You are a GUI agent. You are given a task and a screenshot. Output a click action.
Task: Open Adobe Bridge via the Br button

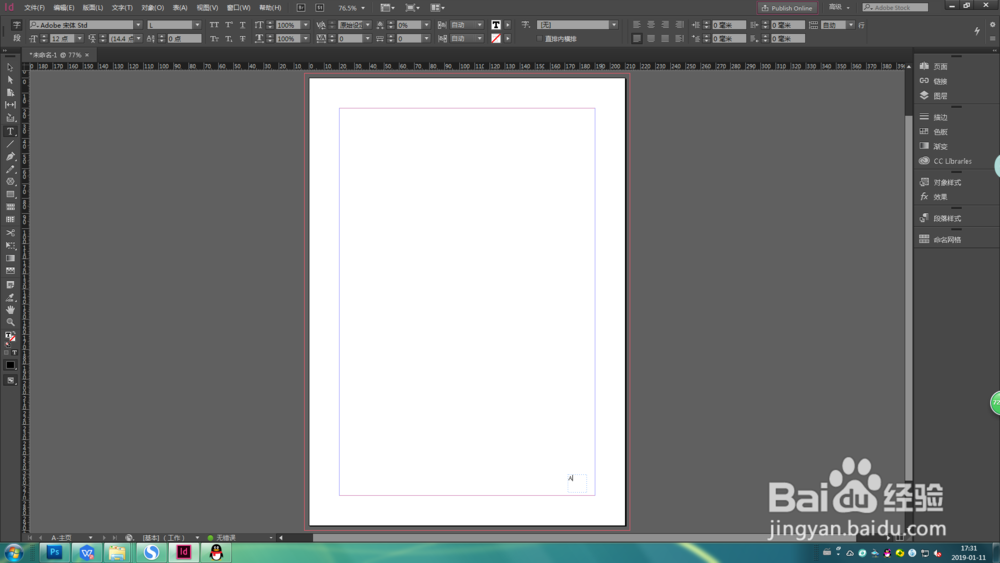click(301, 8)
